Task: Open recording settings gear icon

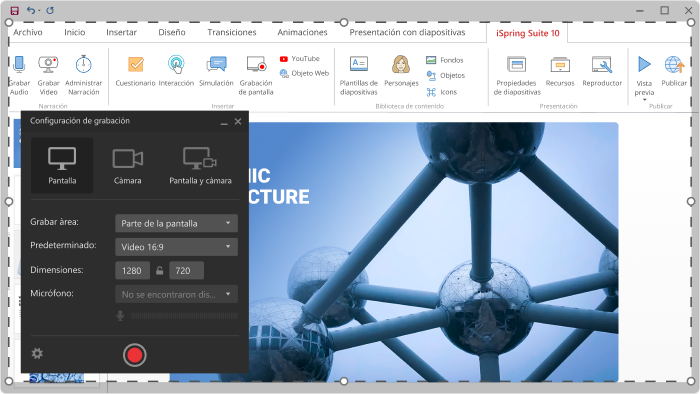Action: 37,354
